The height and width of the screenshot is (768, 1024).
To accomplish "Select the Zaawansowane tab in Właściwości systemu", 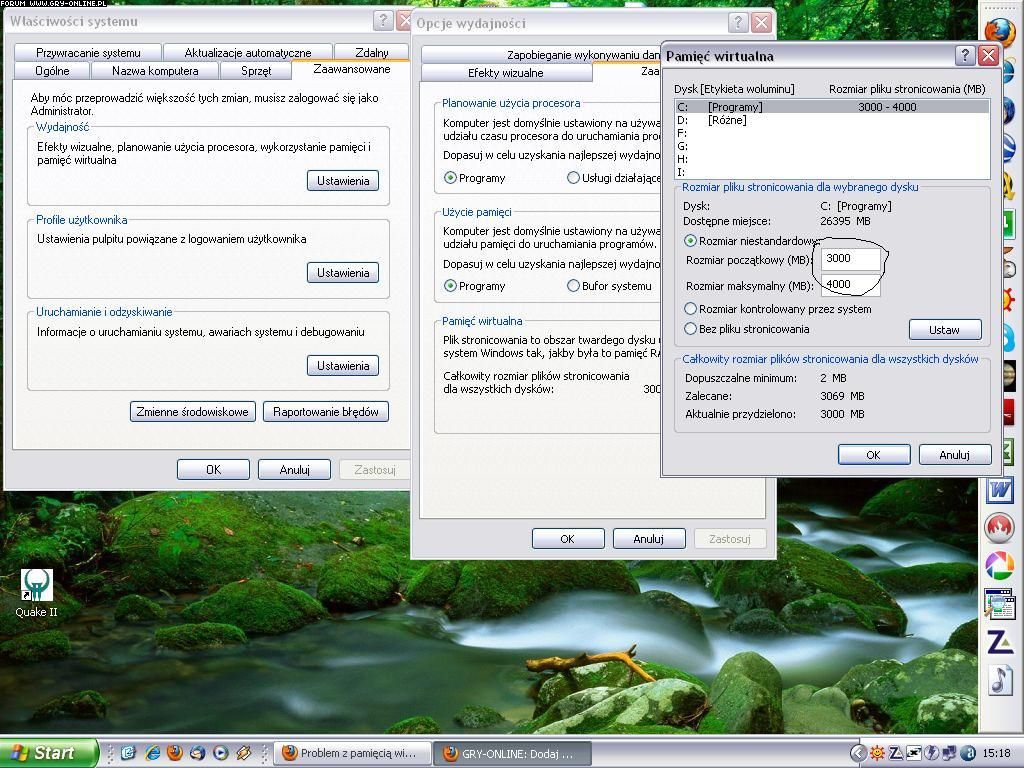I will point(351,69).
